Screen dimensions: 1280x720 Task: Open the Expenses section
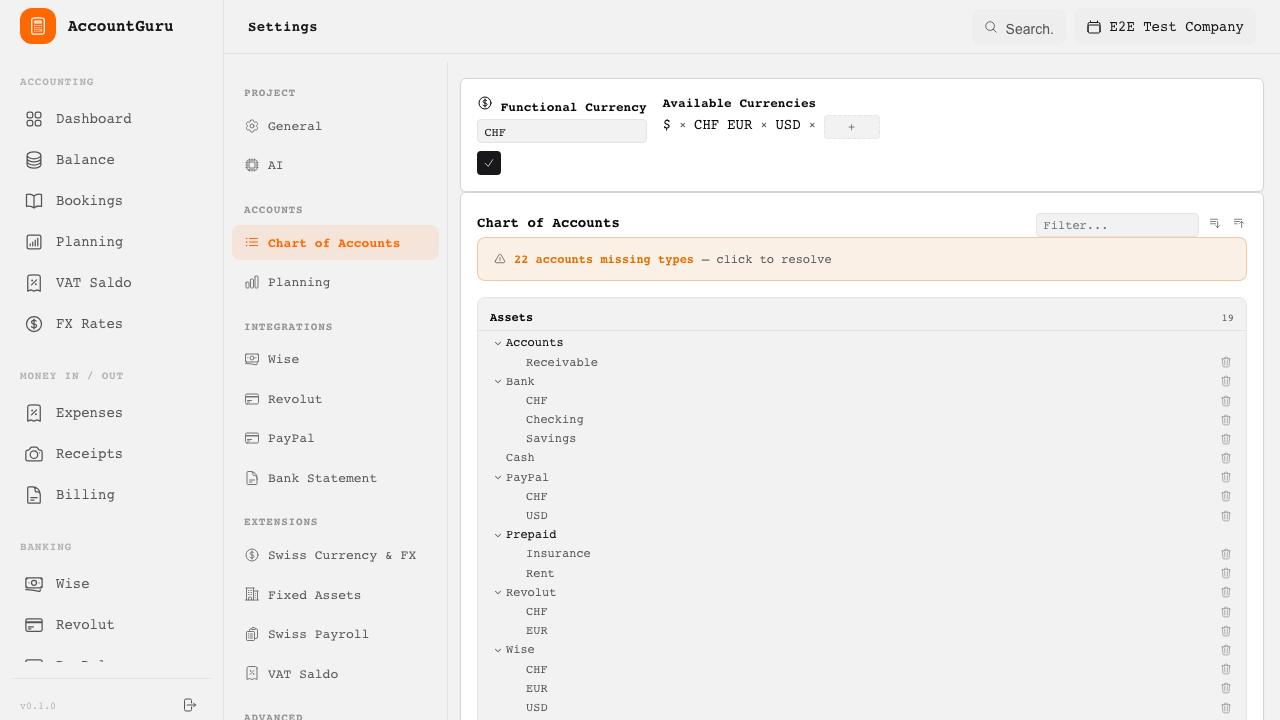pyautogui.click(x=89, y=412)
